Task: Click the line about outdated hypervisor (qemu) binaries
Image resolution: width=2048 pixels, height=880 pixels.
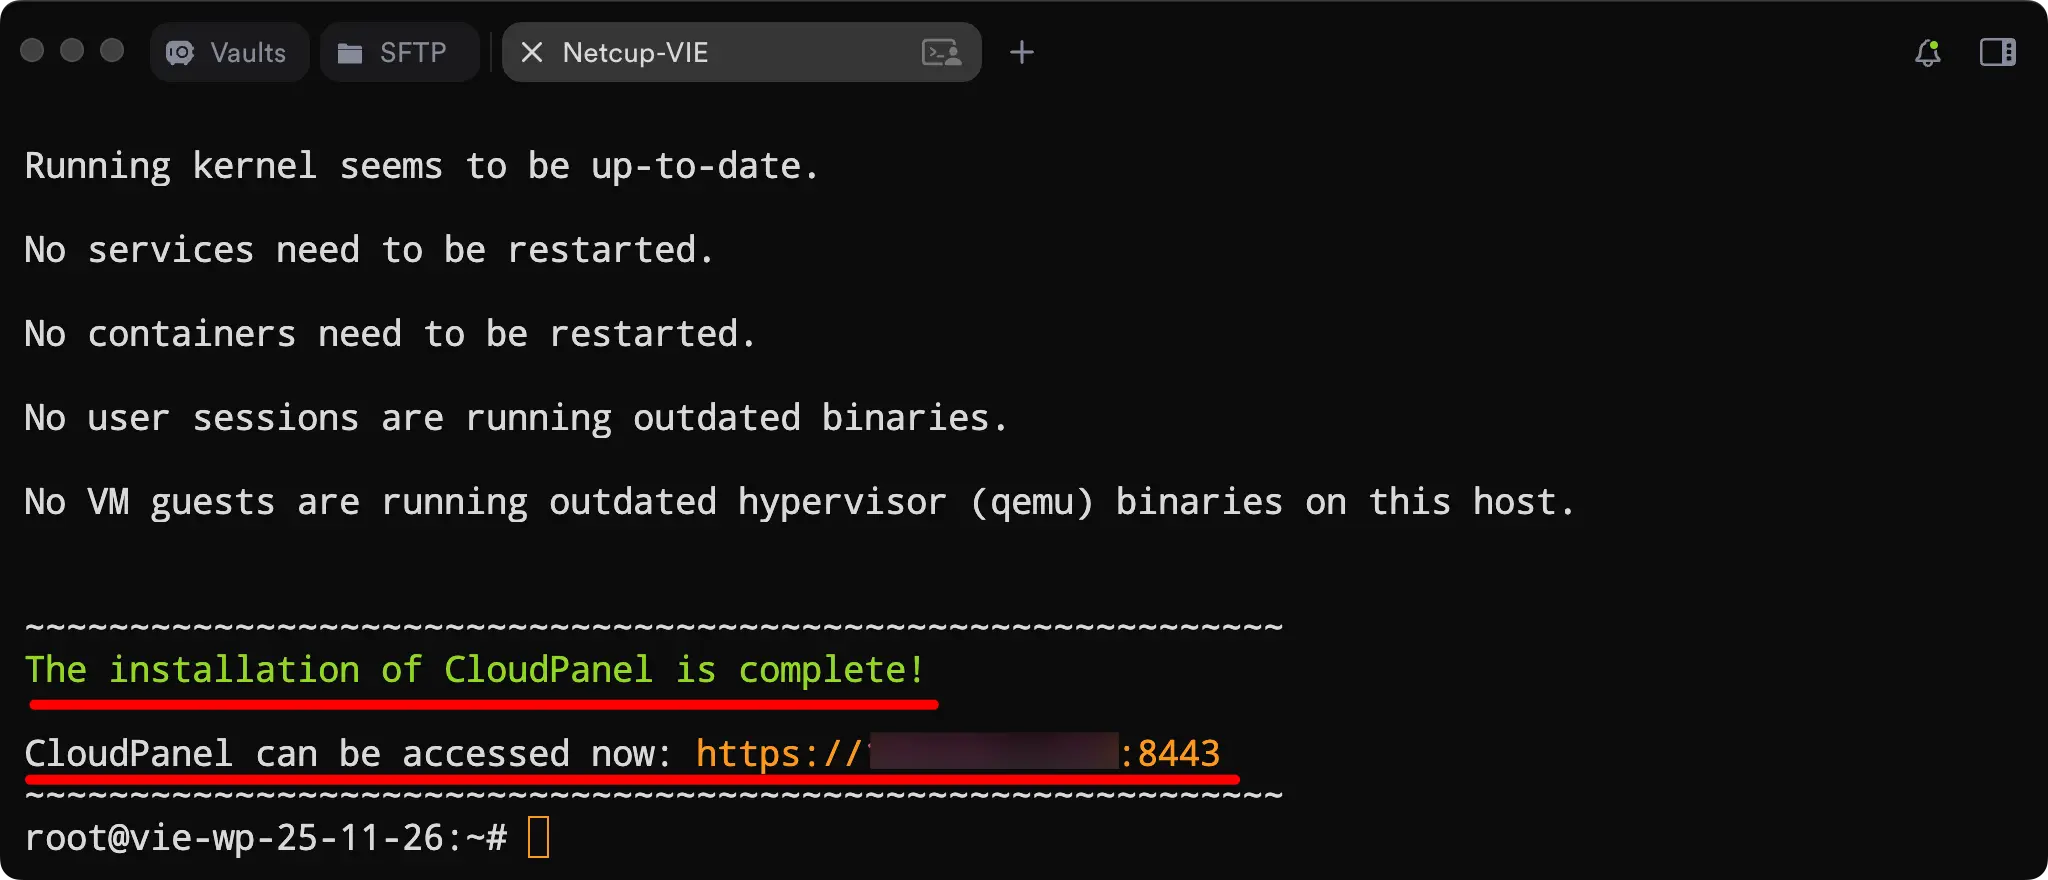Action: click(799, 502)
